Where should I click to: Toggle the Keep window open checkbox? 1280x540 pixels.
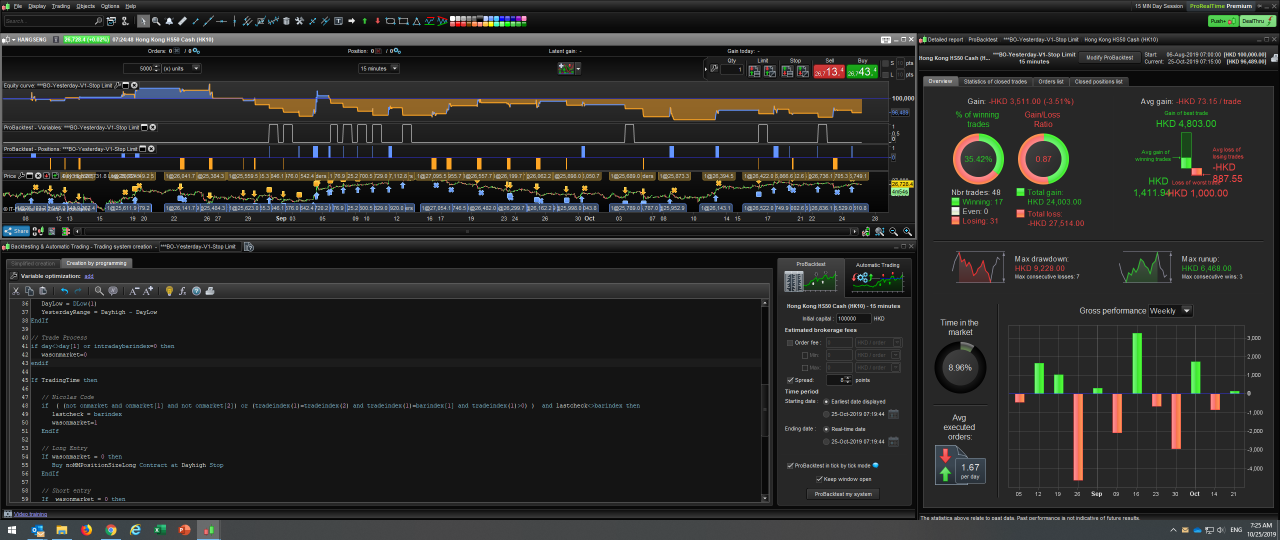click(818, 479)
